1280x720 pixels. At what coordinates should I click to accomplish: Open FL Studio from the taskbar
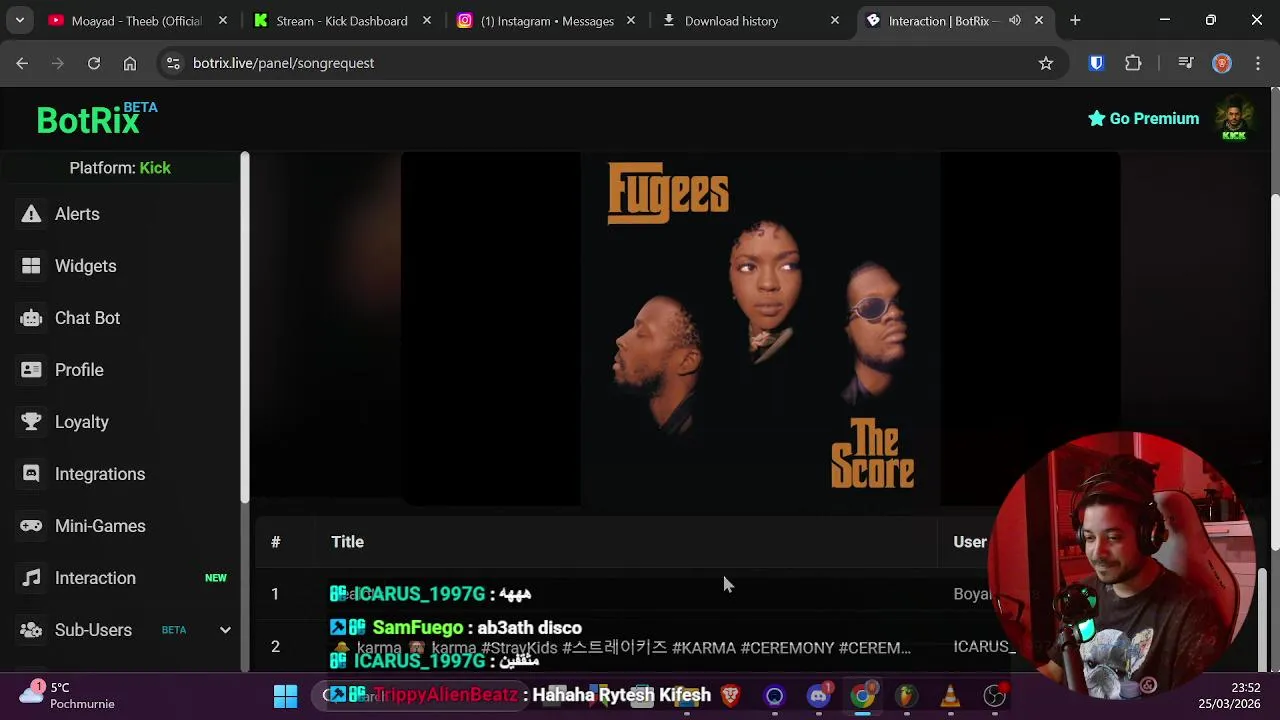[x=906, y=696]
